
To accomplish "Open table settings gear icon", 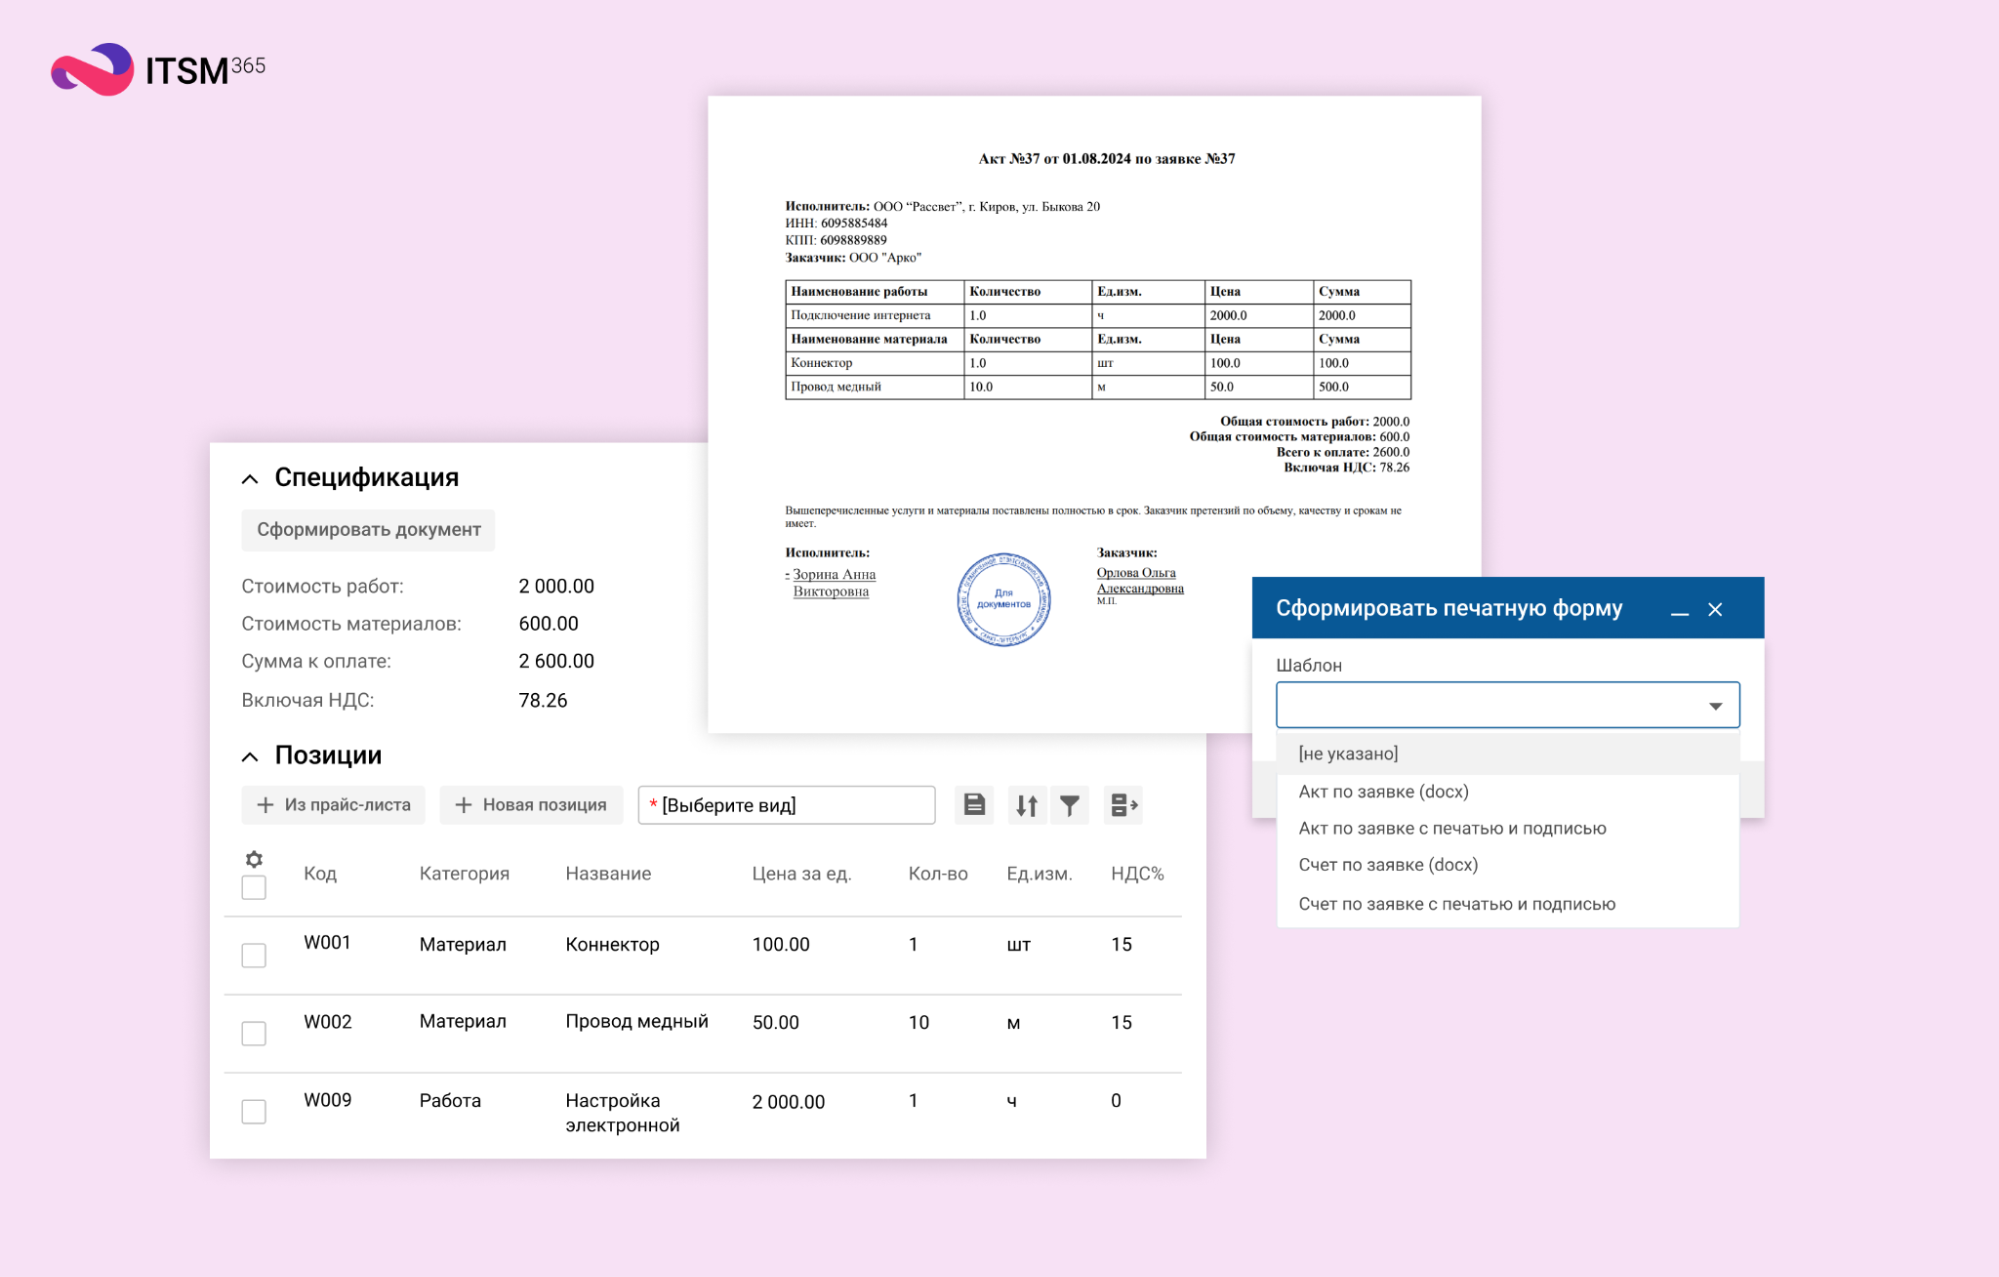I will [254, 859].
